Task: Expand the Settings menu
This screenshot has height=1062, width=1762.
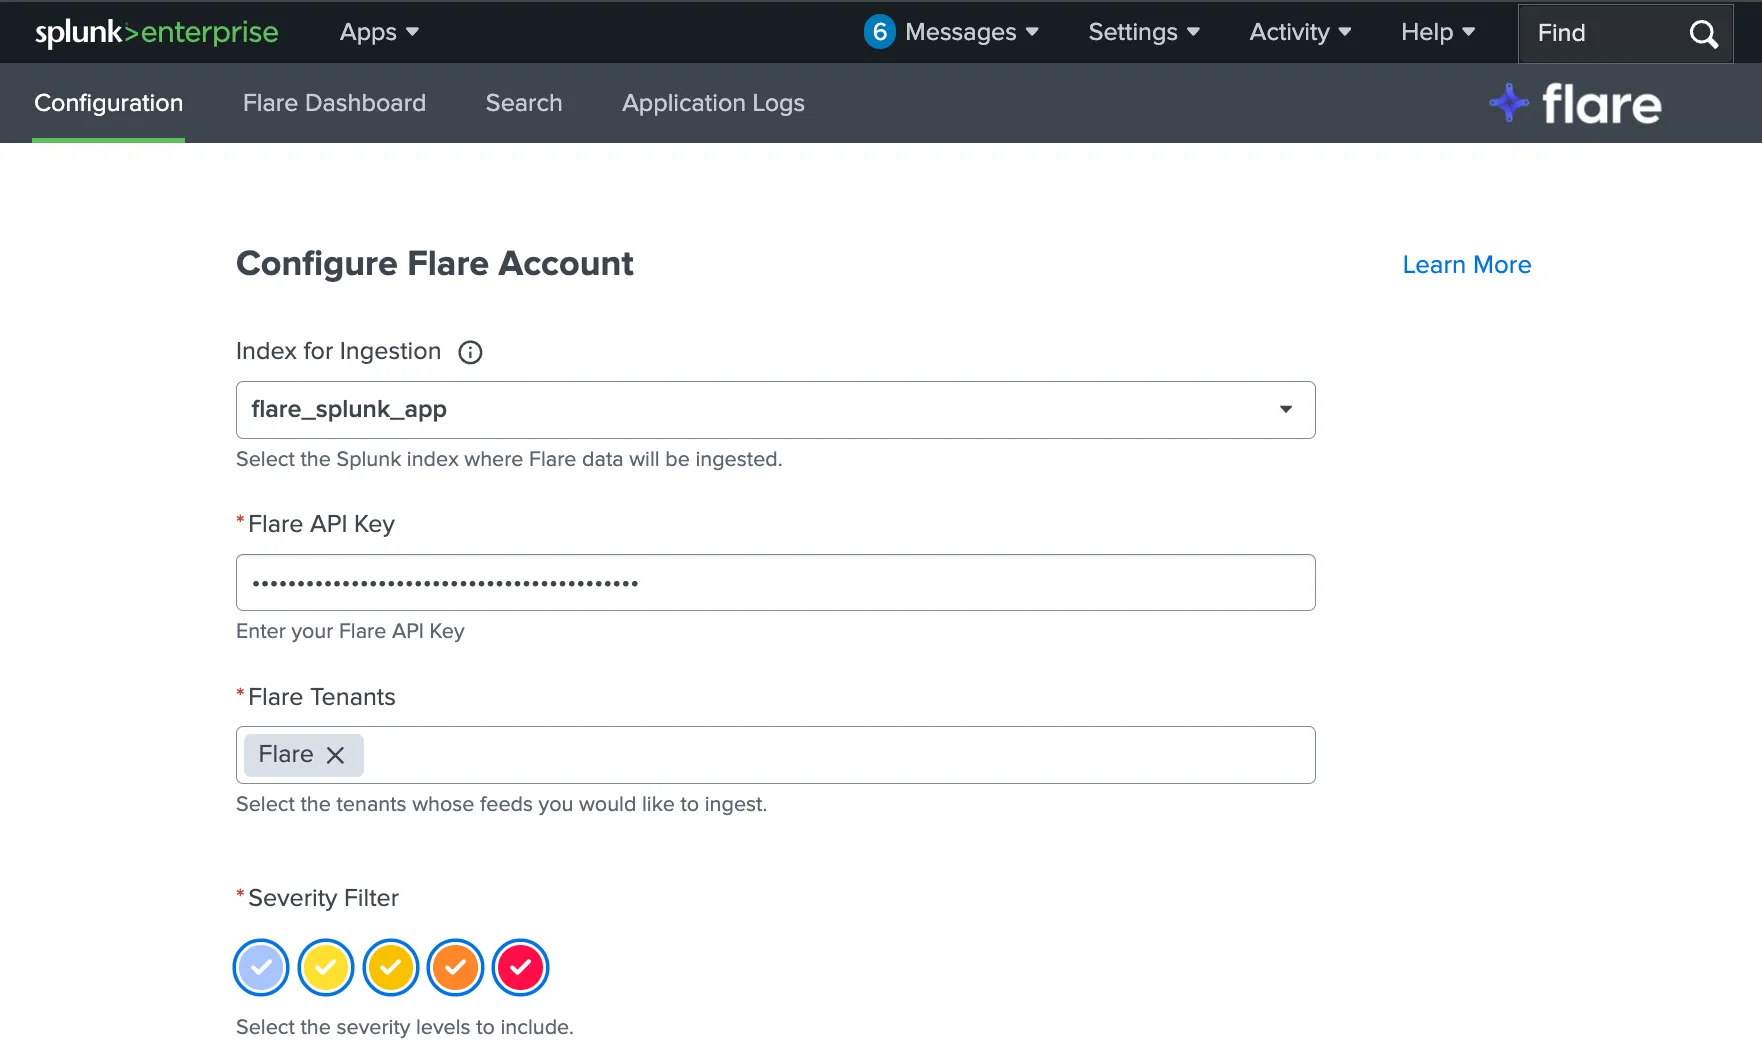Action: [1144, 32]
